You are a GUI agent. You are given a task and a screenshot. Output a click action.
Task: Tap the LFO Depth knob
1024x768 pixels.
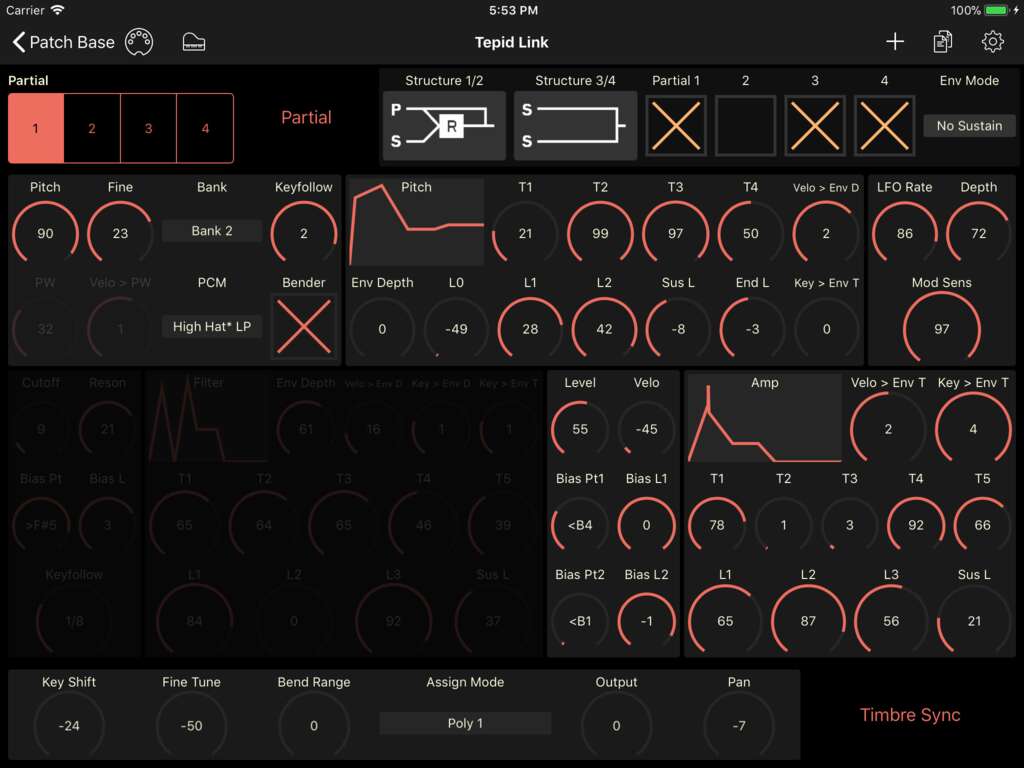coord(978,233)
